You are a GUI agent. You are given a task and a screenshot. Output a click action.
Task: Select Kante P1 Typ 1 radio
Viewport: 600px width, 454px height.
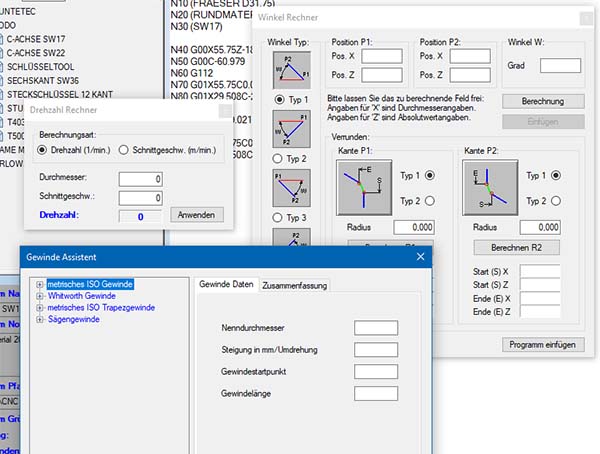(x=430, y=175)
